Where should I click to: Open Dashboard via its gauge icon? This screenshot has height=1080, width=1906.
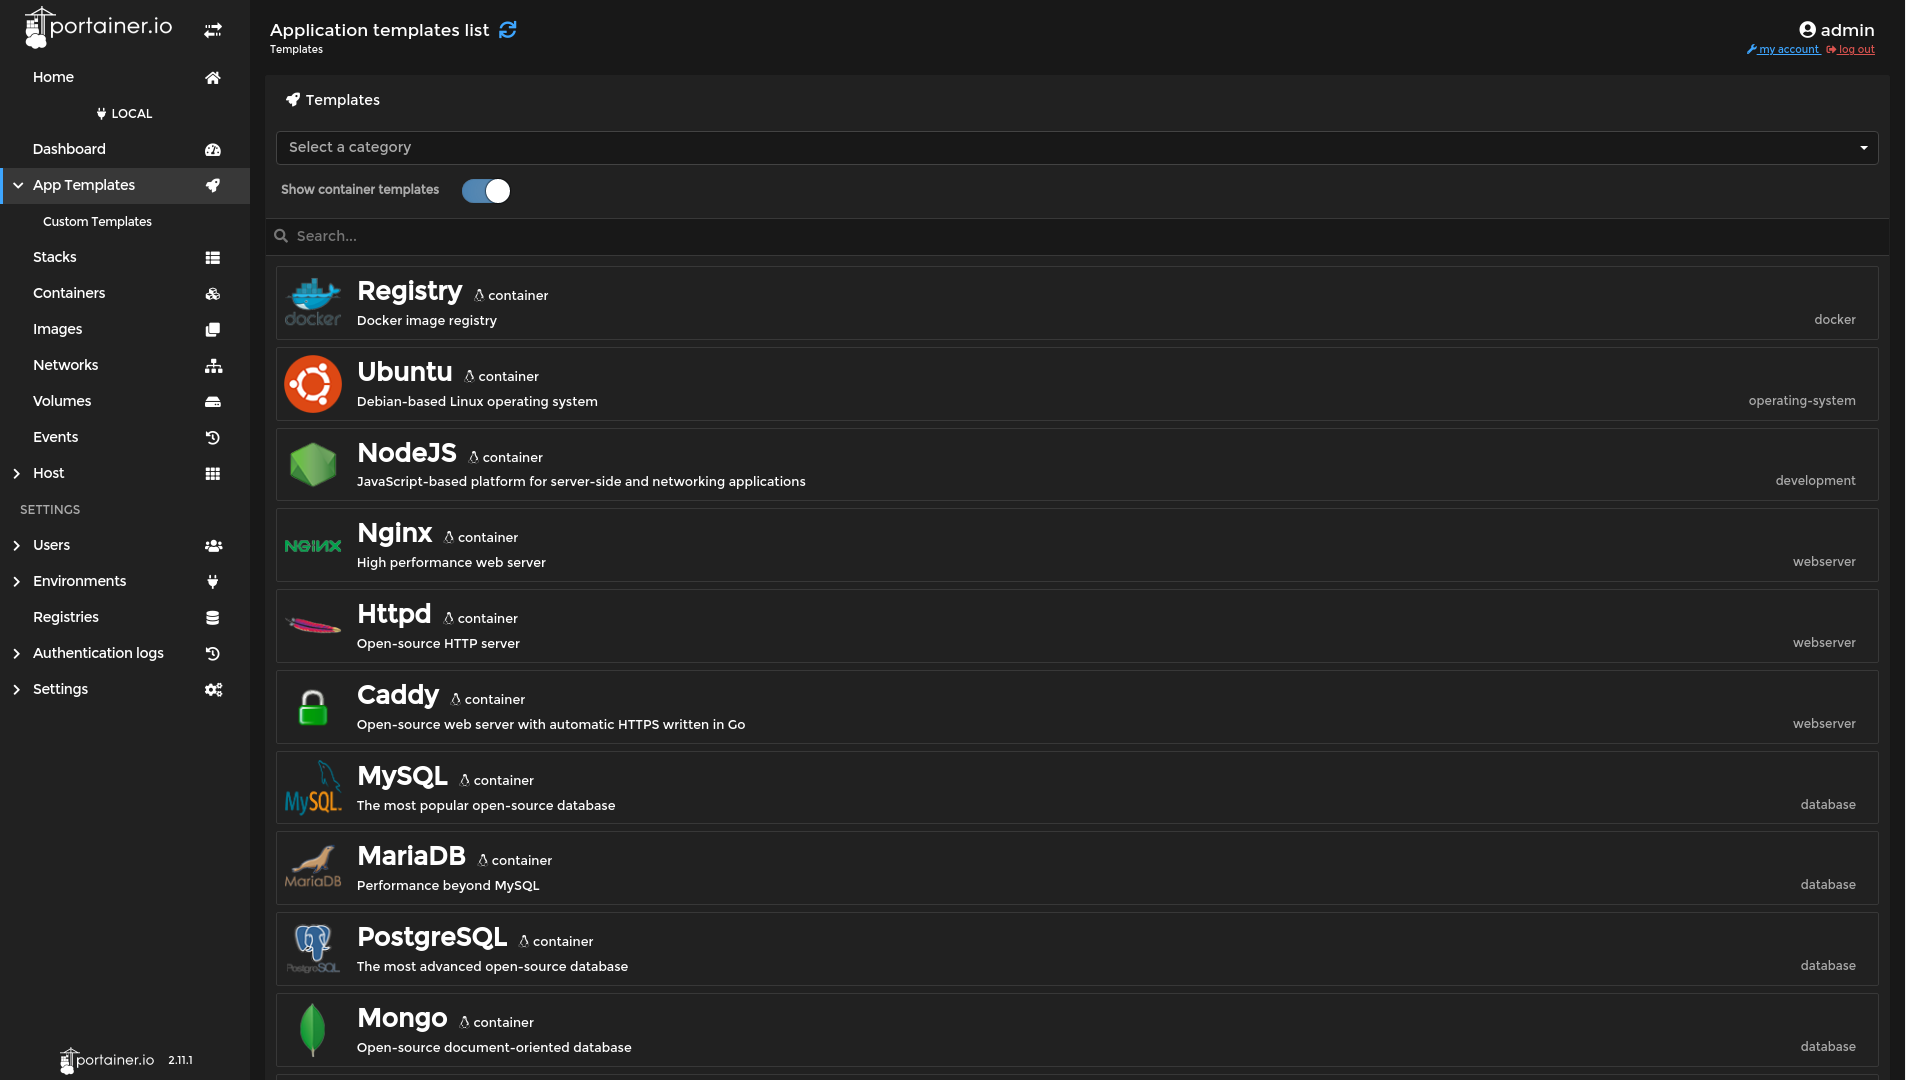click(x=213, y=150)
